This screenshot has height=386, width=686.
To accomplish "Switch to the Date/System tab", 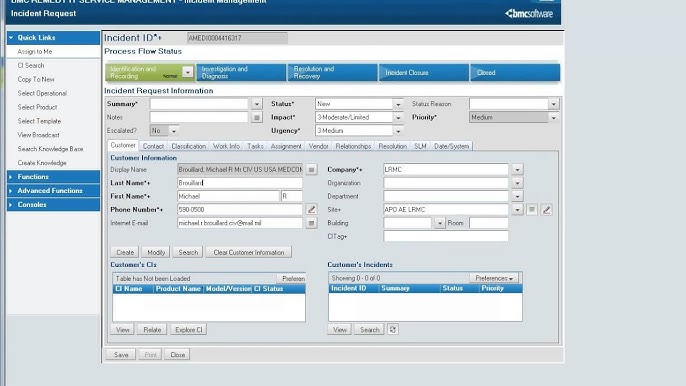I will pos(452,146).
